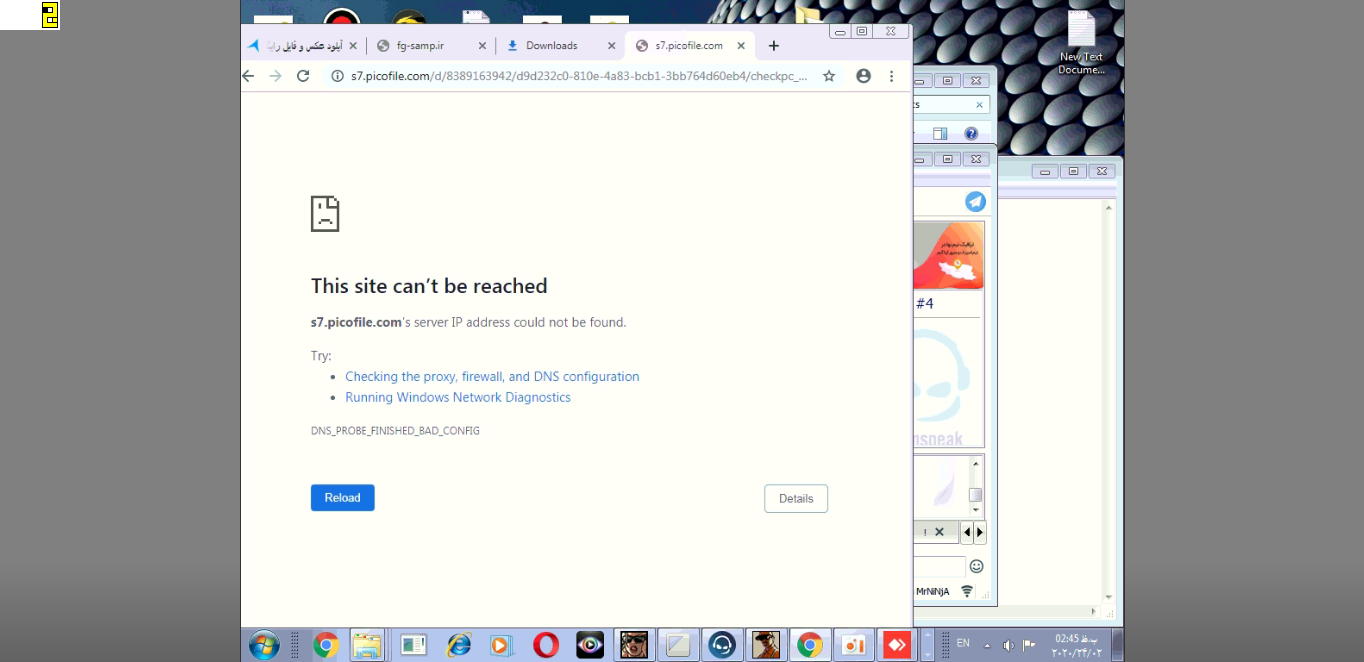Go to next chat tab with right arrow
This screenshot has height=662, width=1364.
tap(980, 532)
